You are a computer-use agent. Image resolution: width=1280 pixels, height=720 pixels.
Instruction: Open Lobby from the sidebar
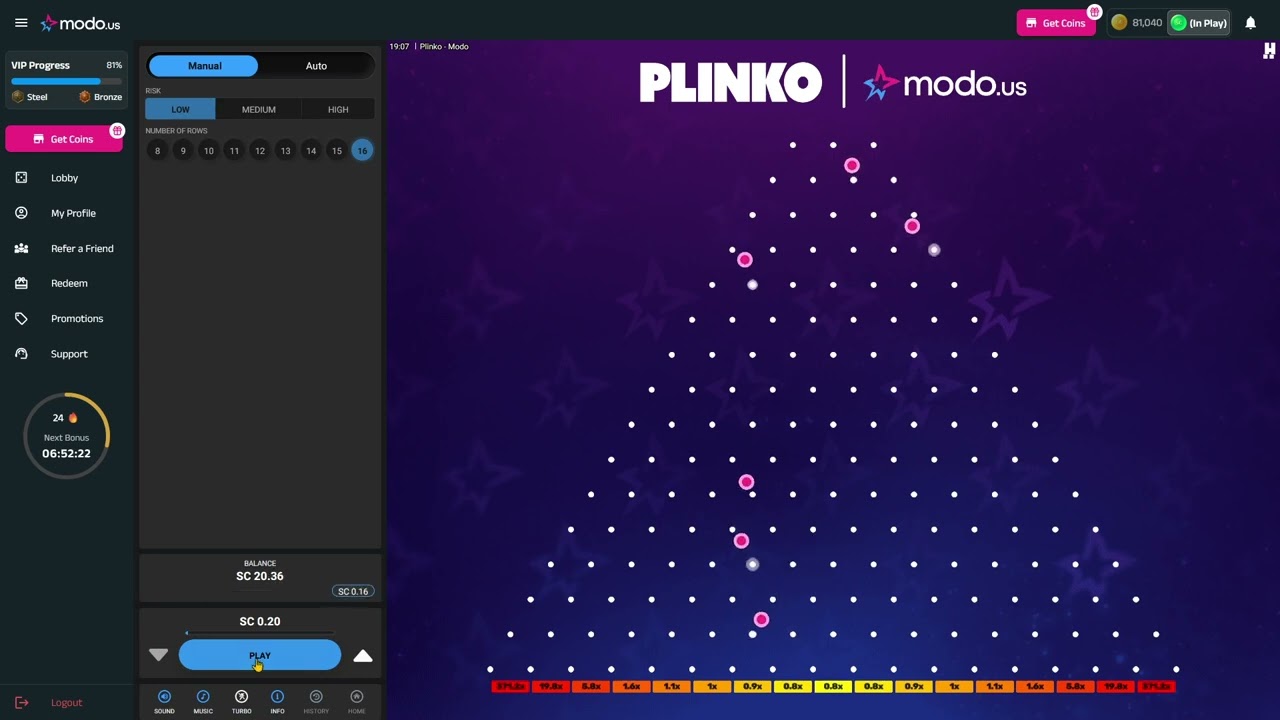click(x=64, y=178)
